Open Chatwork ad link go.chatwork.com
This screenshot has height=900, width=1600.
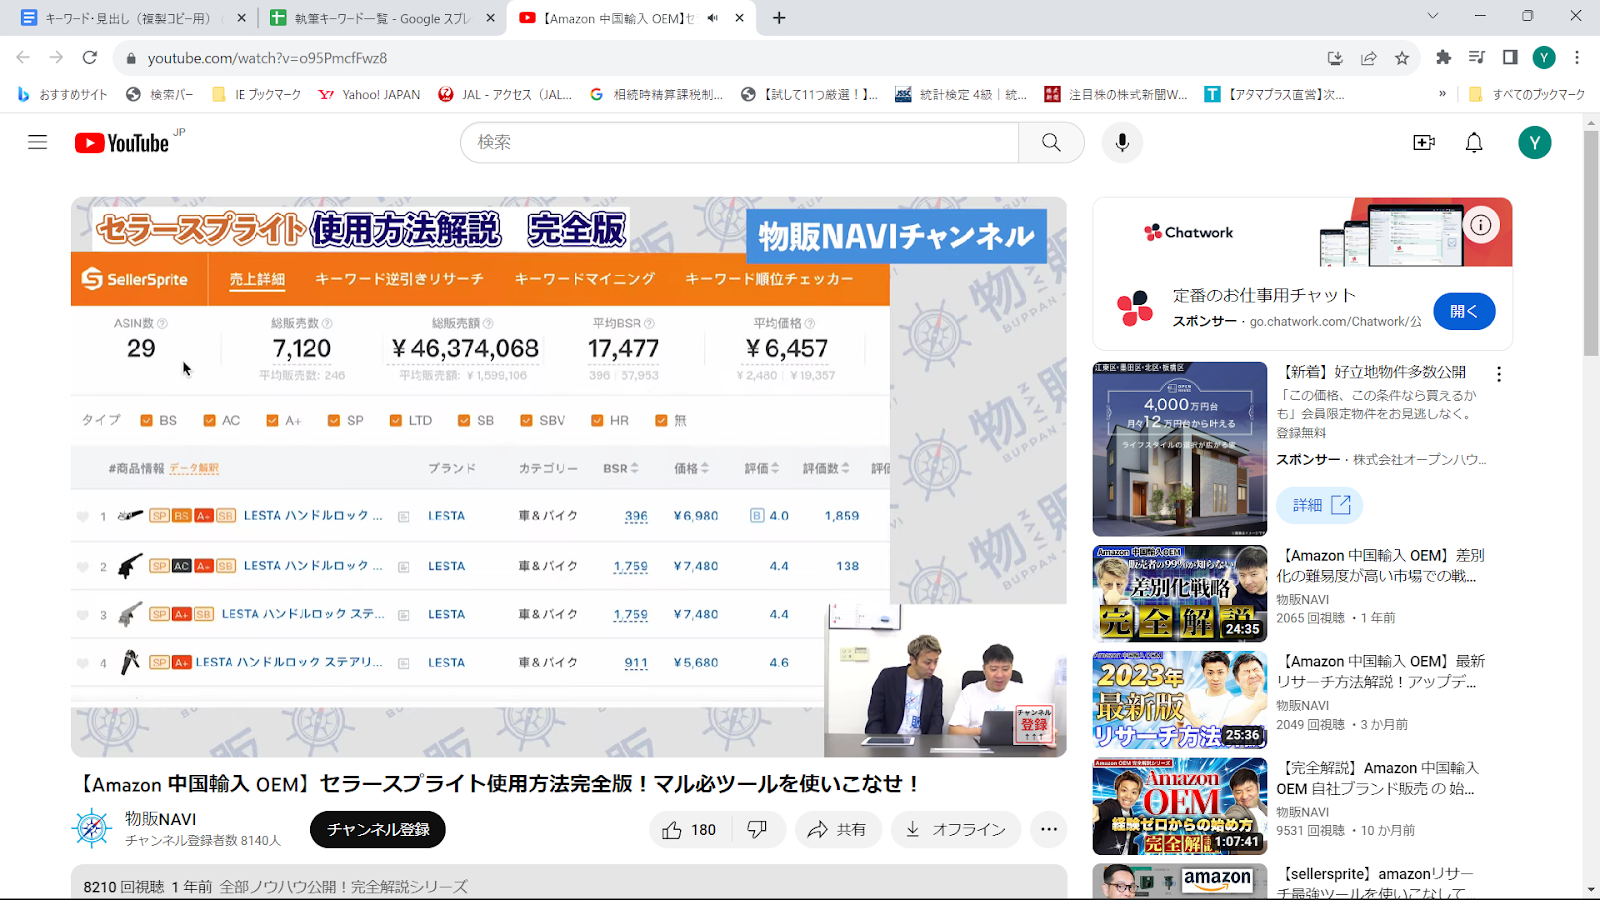(x=1336, y=321)
